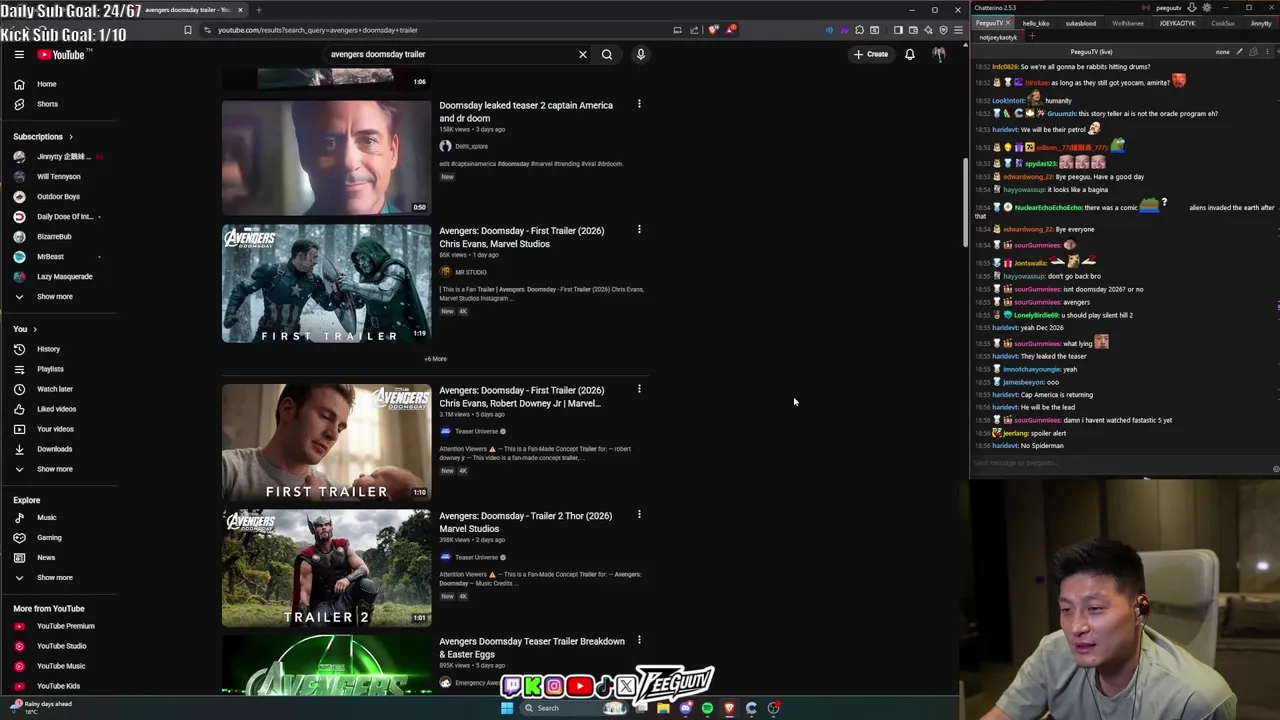1280x720 pixels.
Task: Focus the Chatterino message input box
Action: pyautogui.click(x=1120, y=463)
